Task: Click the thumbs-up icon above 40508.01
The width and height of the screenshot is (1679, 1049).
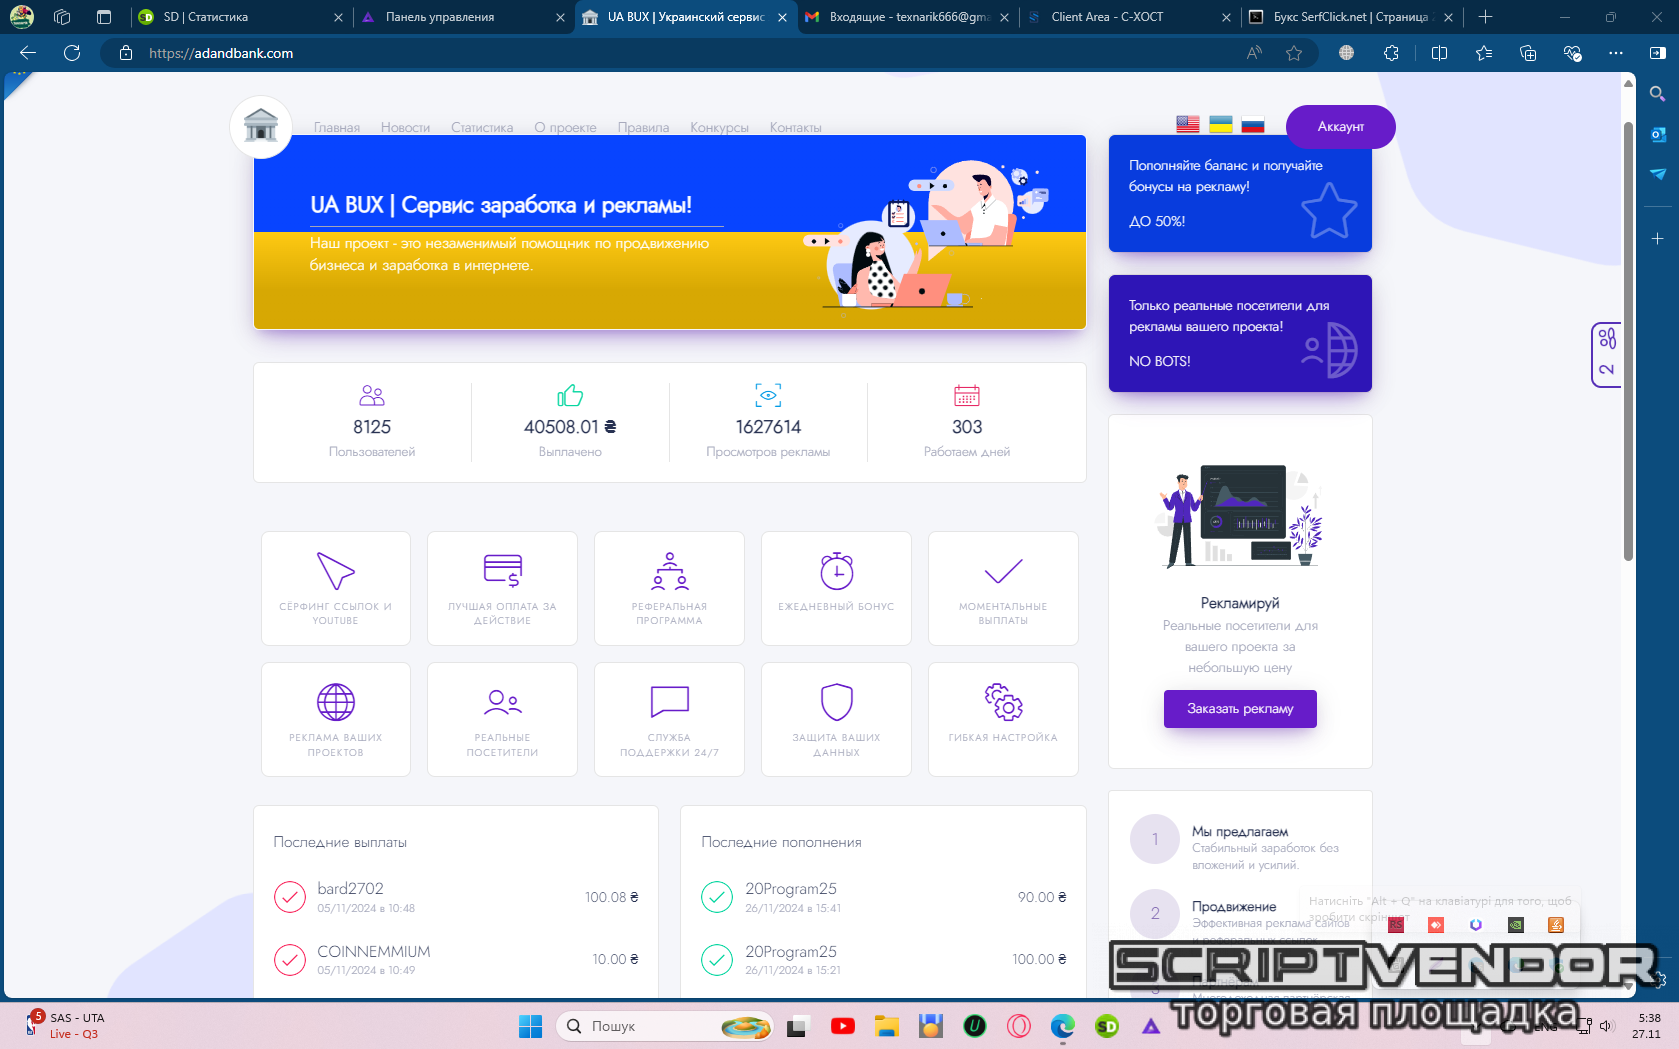Action: pos(570,395)
